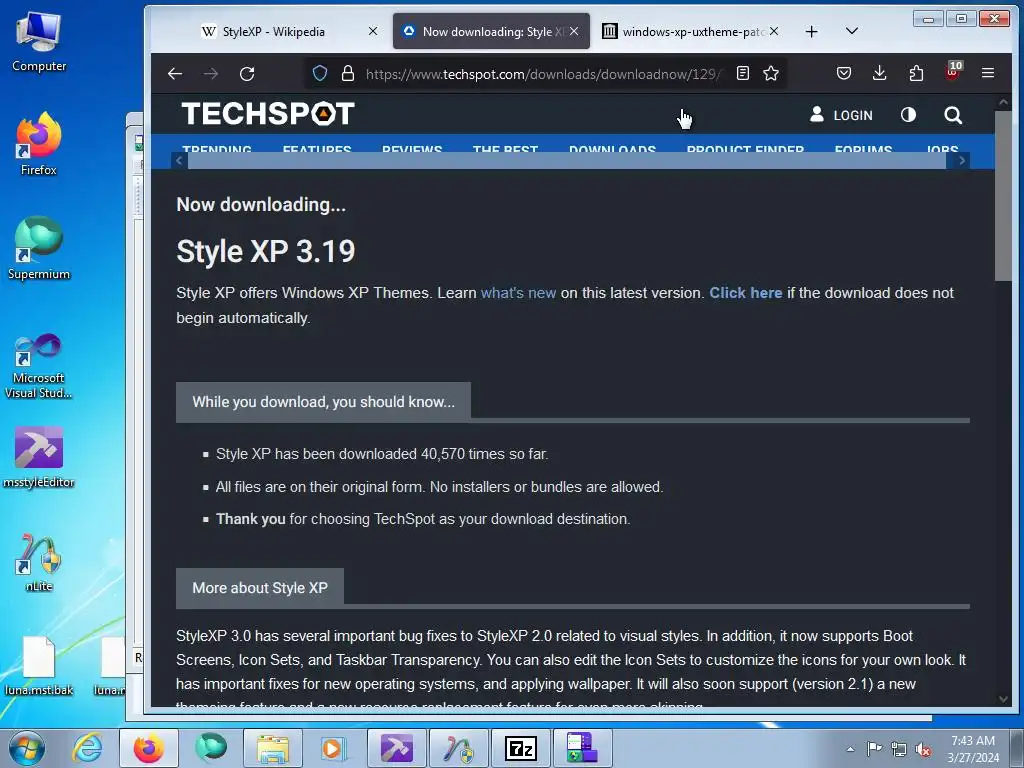Open THE BEST nav menu item
The width and height of the screenshot is (1024, 768).
point(505,149)
